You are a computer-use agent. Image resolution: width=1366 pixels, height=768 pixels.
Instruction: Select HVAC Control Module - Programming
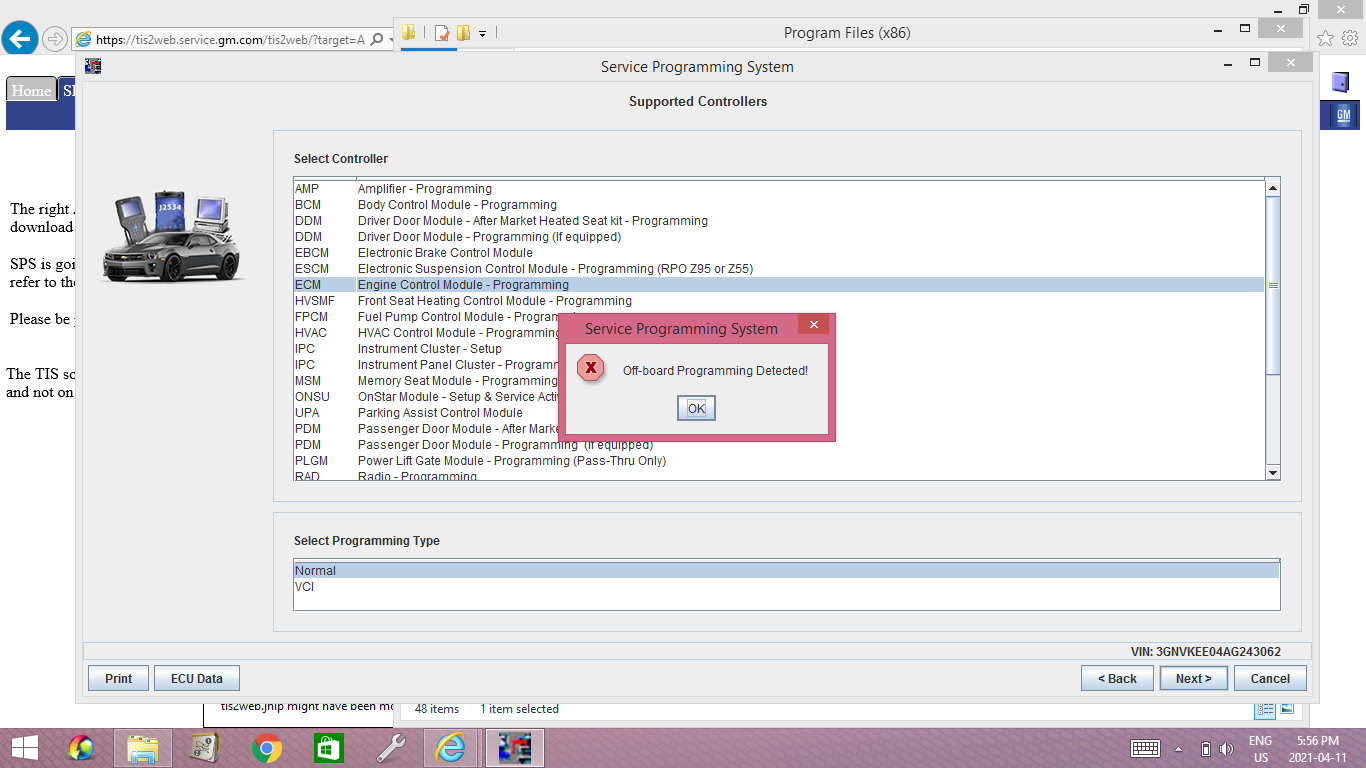[779, 333]
